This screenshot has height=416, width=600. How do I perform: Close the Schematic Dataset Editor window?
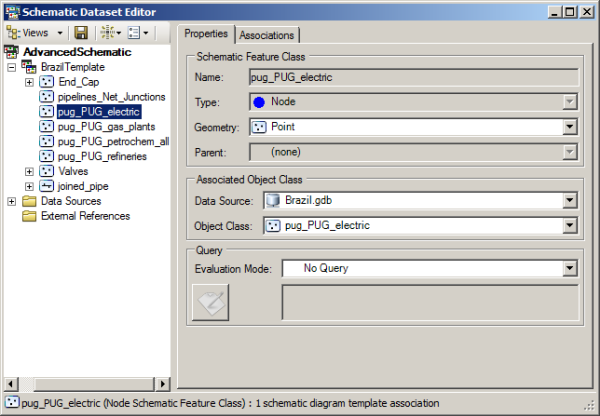tap(587, 12)
